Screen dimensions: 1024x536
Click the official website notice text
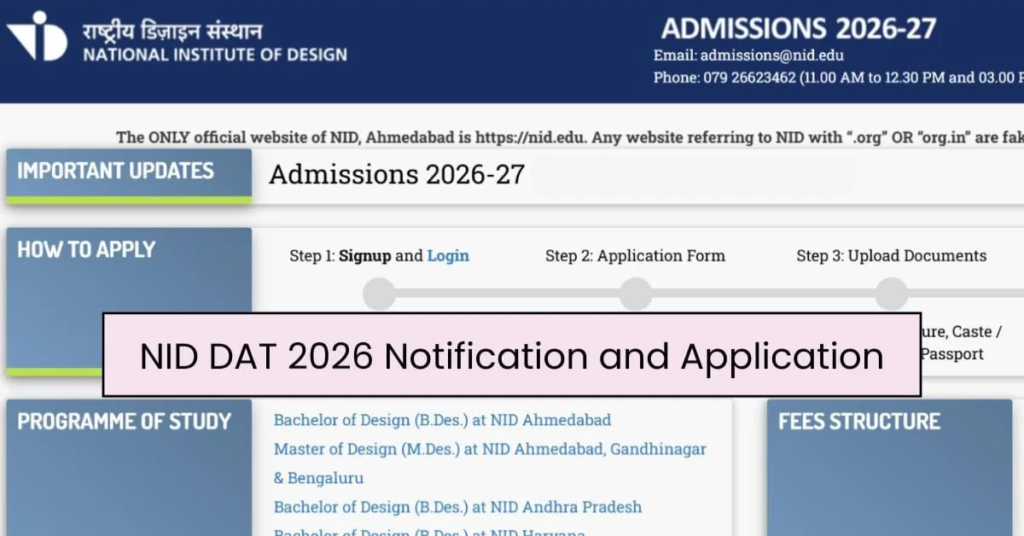pos(569,137)
